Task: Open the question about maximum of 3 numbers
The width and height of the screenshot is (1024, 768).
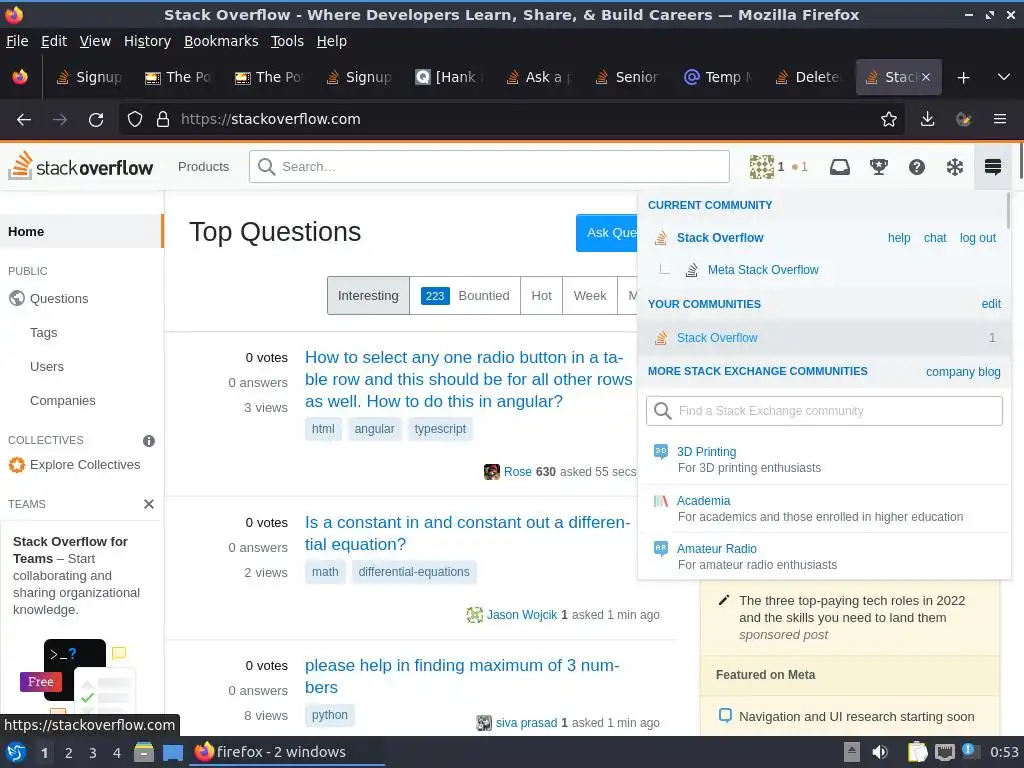Action: click(462, 676)
